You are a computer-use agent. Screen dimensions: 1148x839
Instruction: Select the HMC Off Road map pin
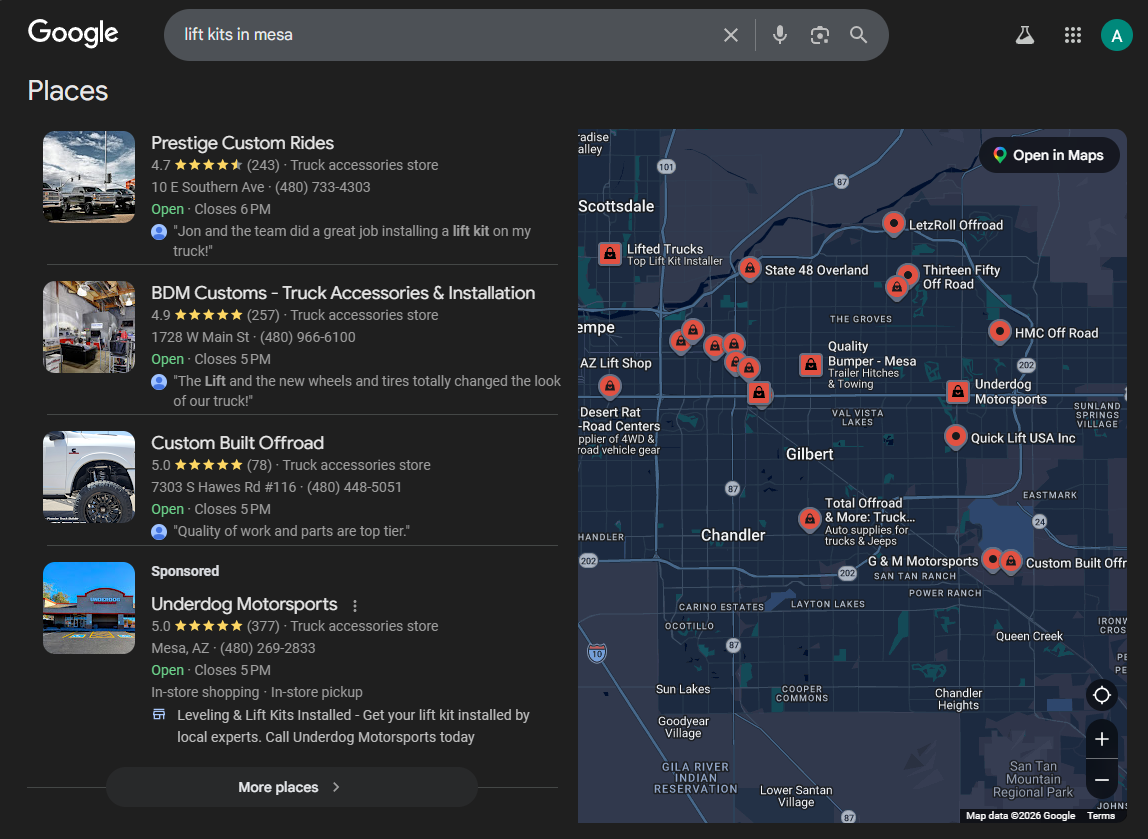click(x=999, y=331)
